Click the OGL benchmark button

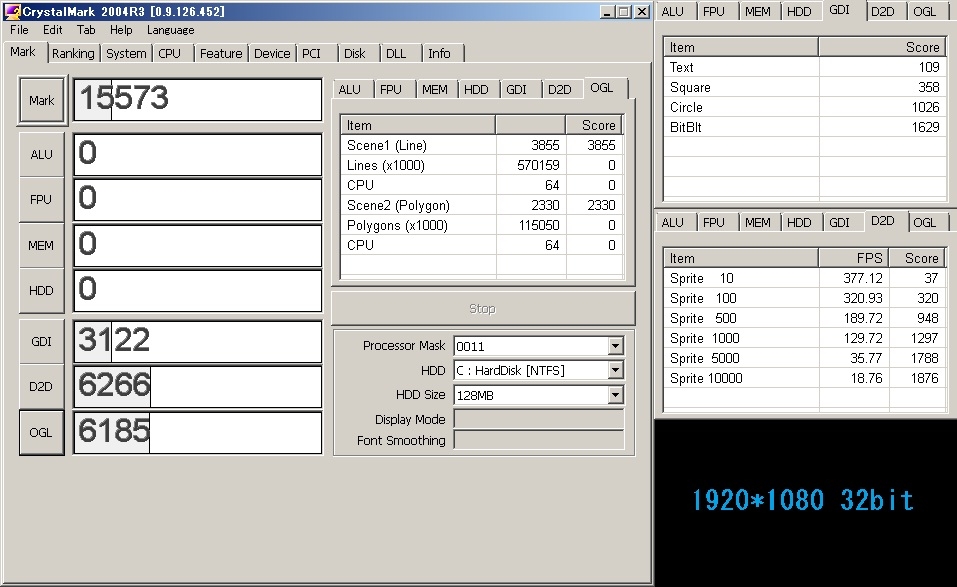tap(42, 433)
